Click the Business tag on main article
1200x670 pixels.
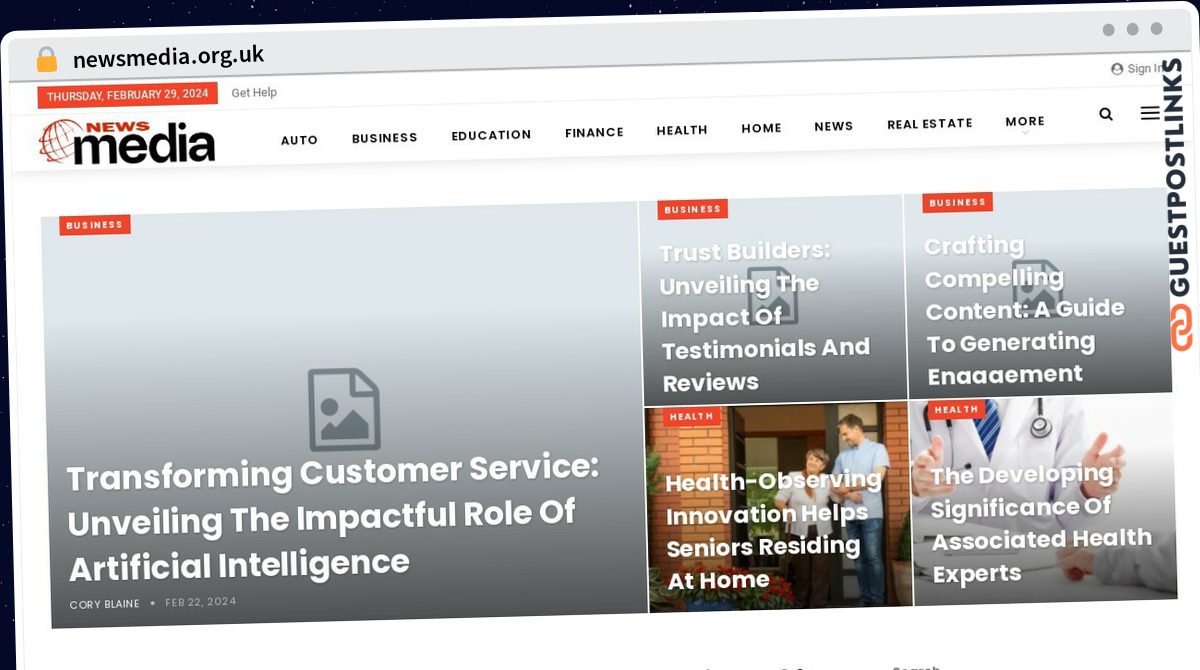pos(94,225)
